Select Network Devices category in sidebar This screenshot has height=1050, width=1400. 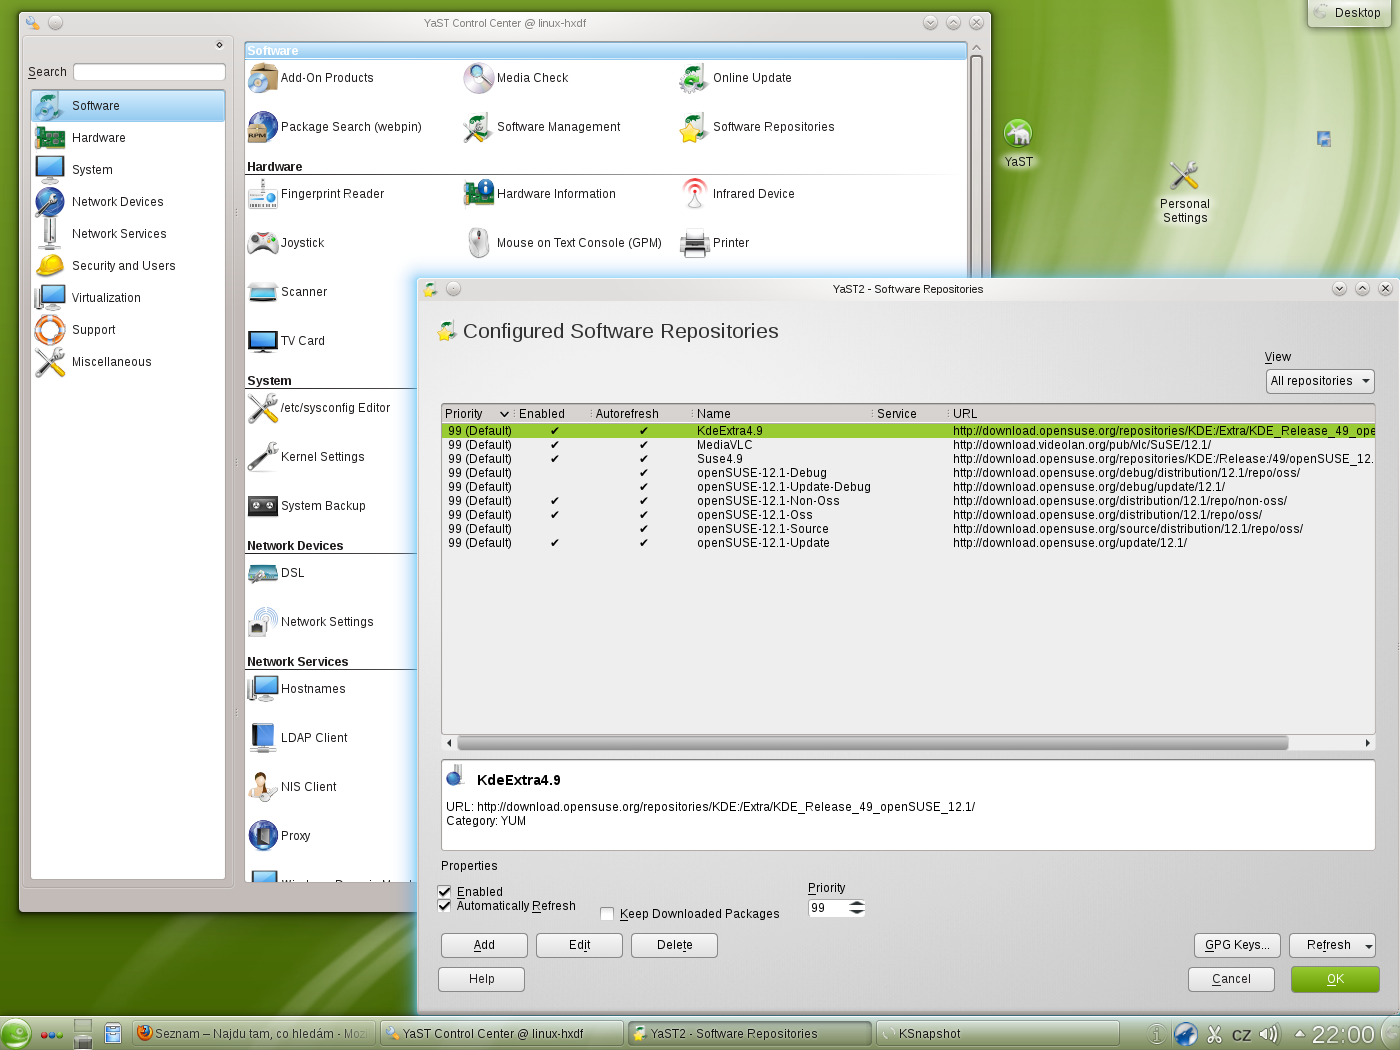point(128,202)
